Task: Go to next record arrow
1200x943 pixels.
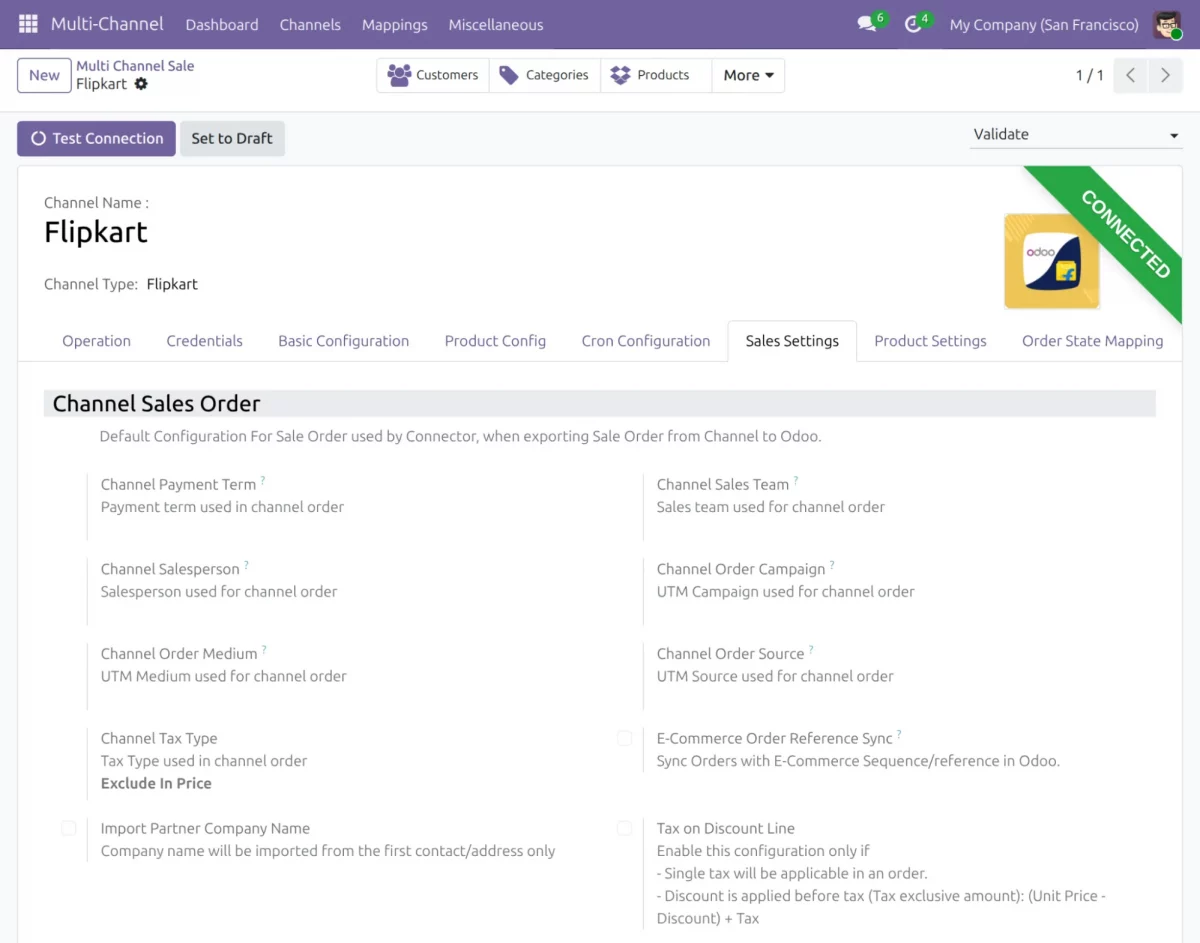Action: click(1165, 75)
